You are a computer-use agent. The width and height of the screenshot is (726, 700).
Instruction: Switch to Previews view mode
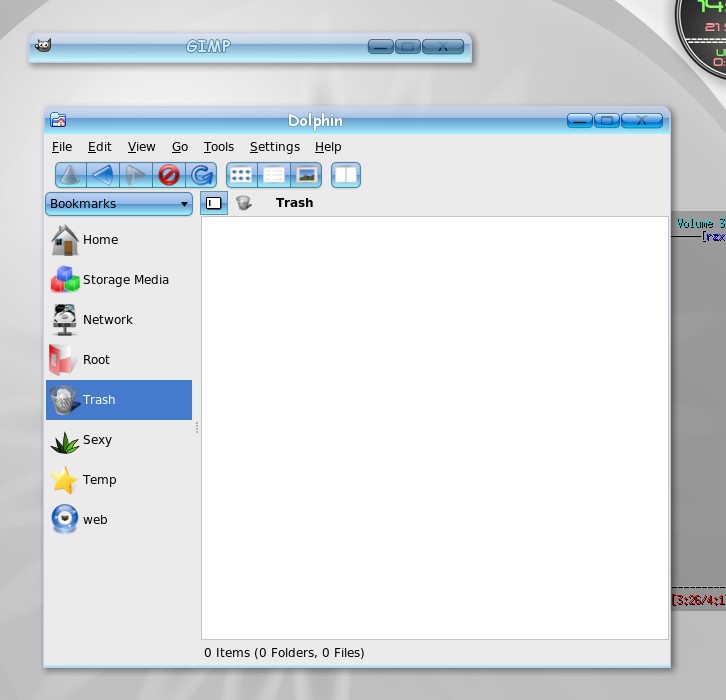[307, 175]
